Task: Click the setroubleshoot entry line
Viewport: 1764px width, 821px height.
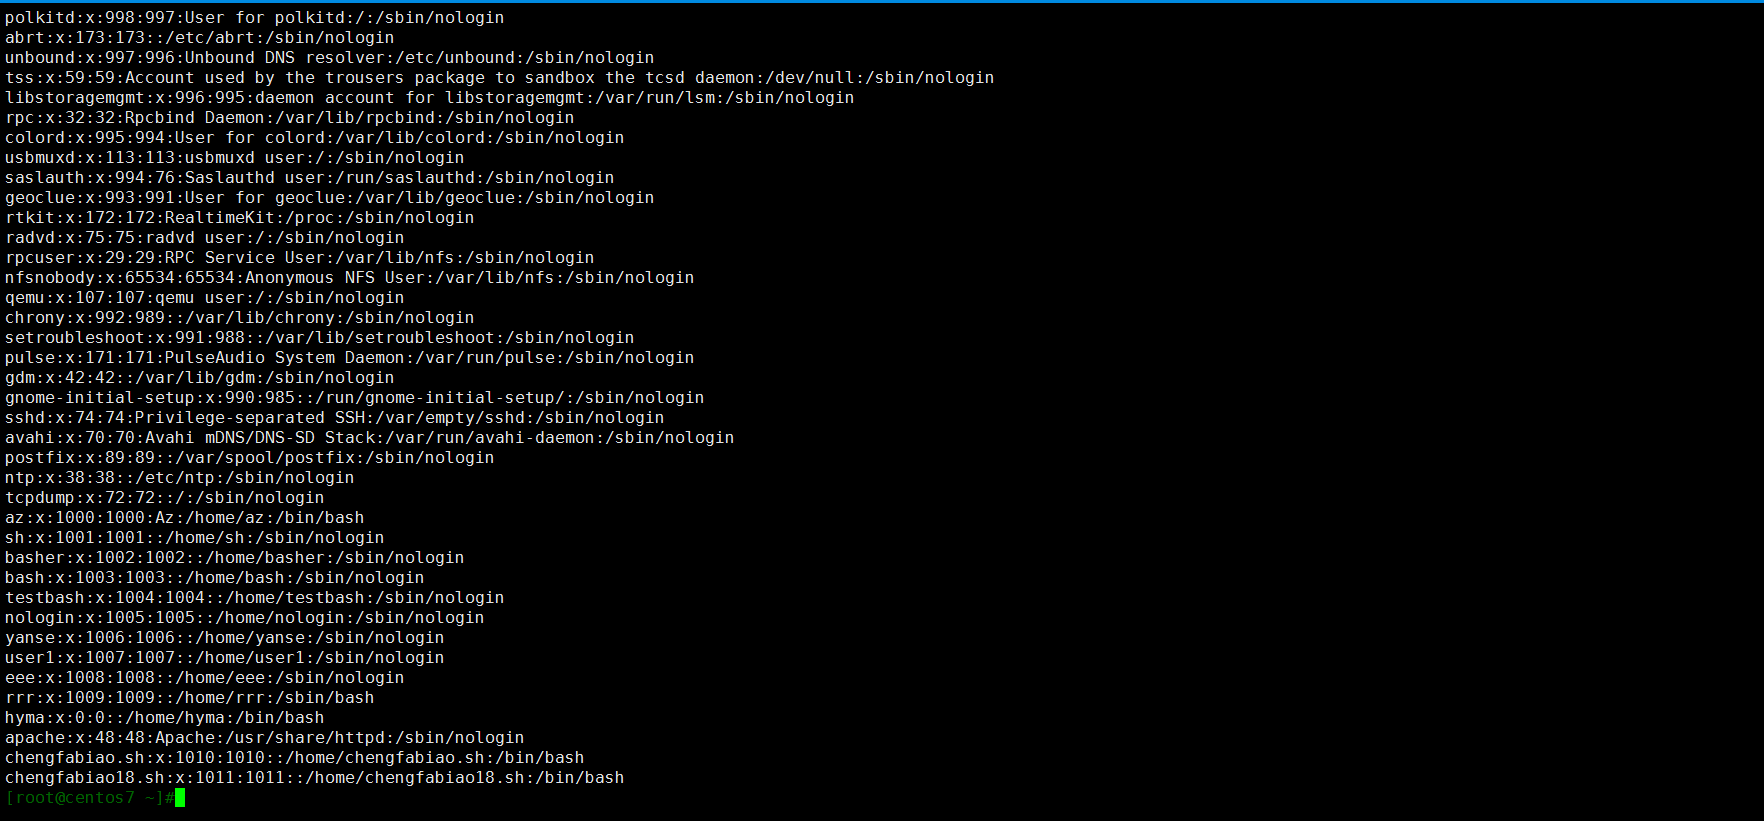Action: 320,338
